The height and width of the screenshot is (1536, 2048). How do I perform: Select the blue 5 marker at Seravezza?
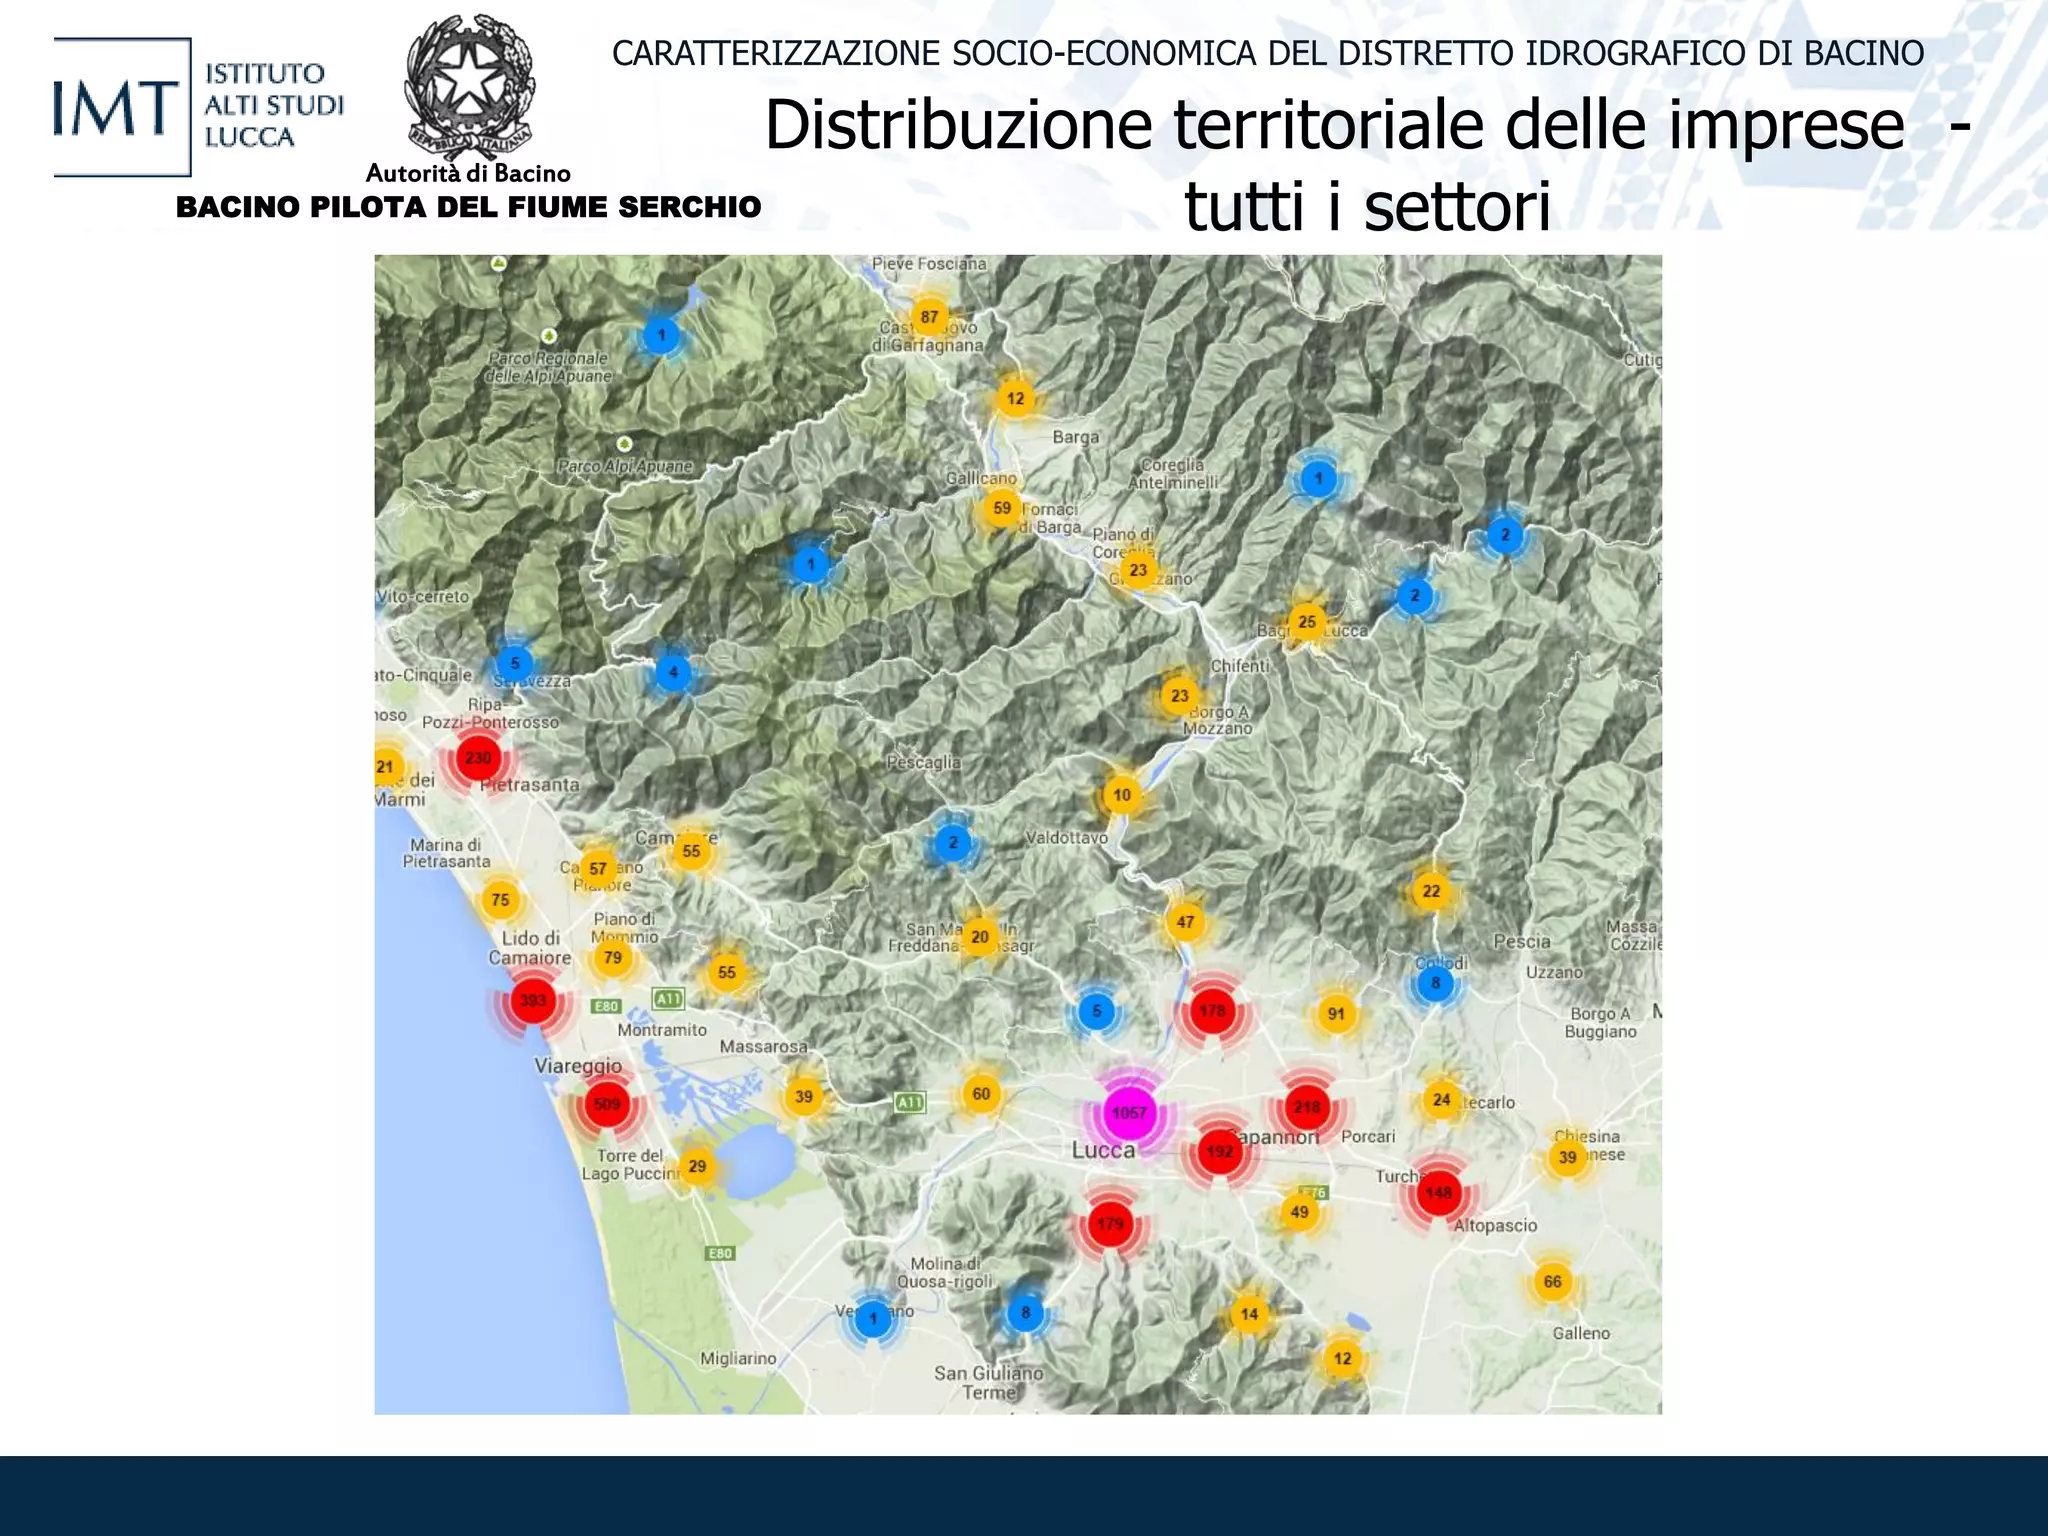click(x=515, y=663)
